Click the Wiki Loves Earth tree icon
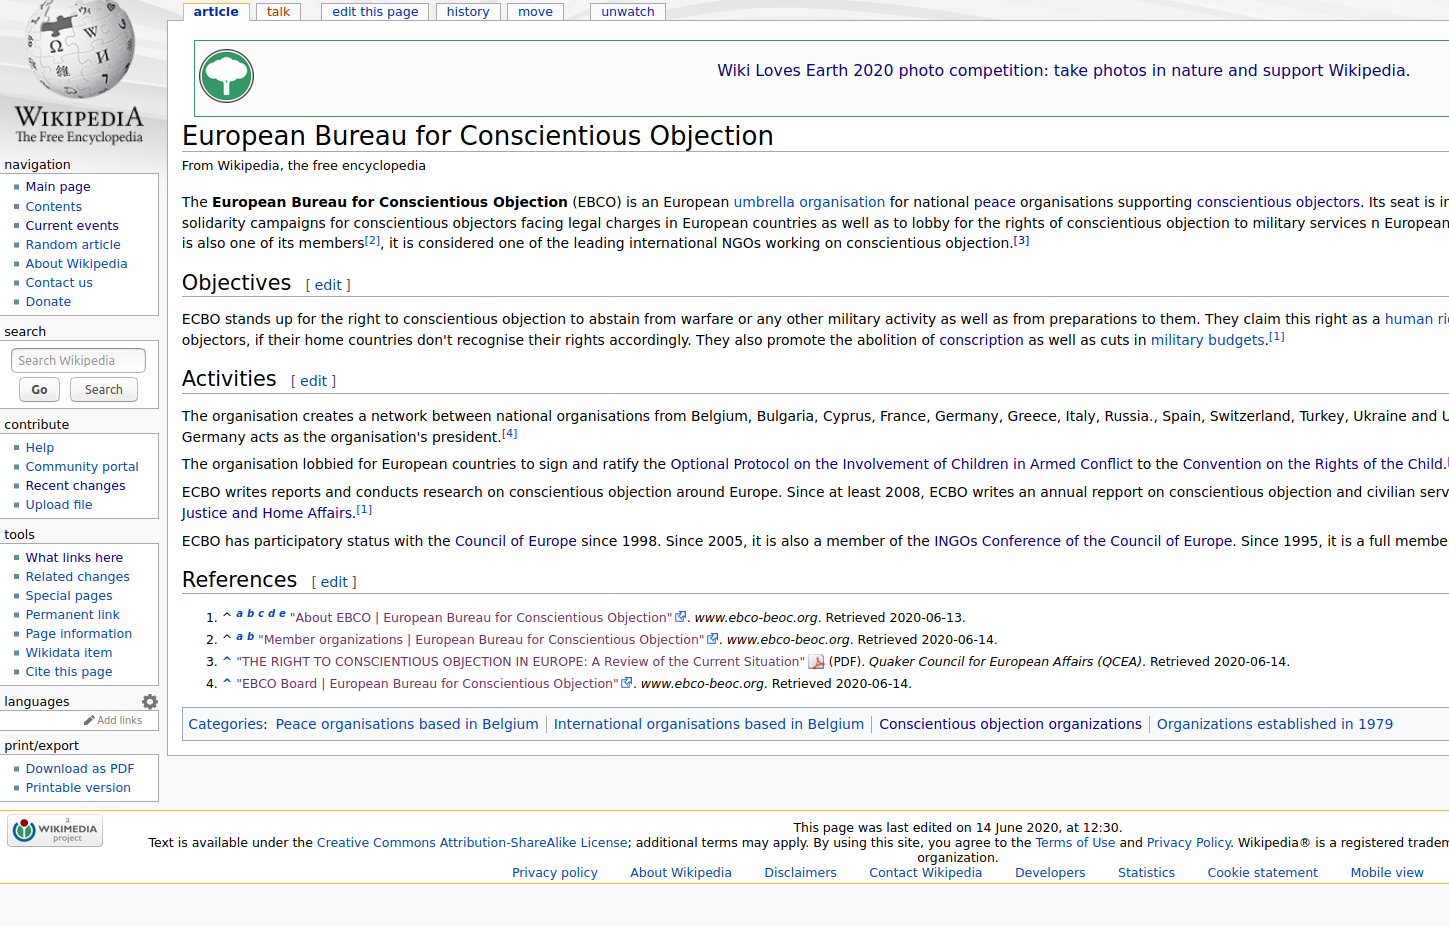 pyautogui.click(x=227, y=76)
